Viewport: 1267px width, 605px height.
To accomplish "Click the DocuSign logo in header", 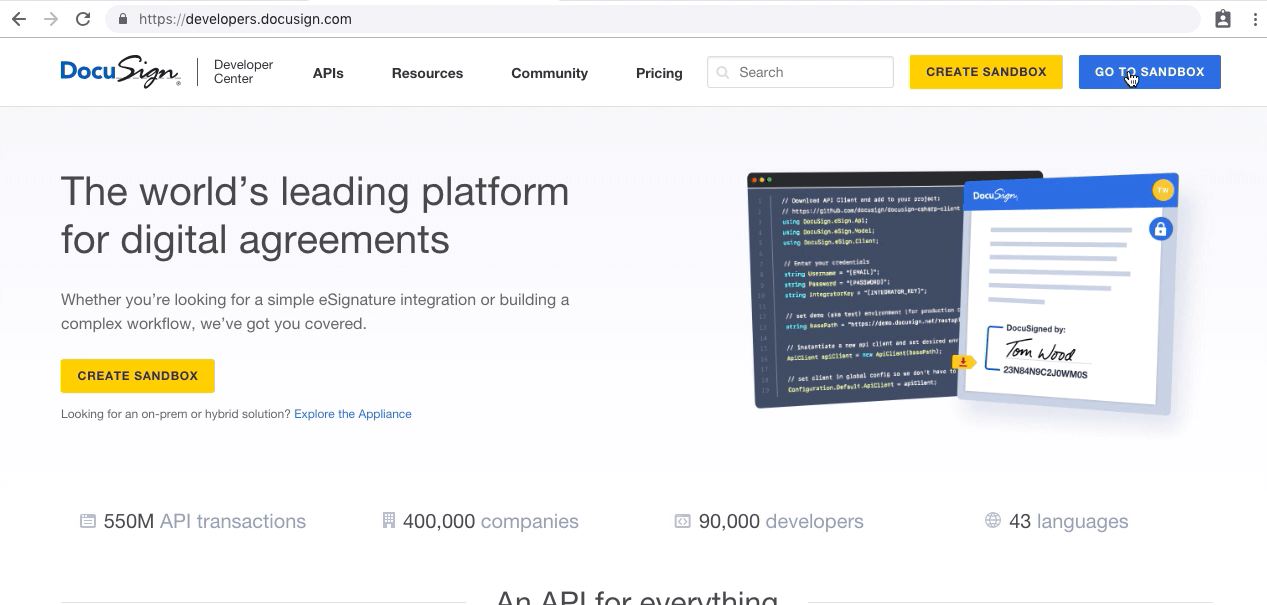I will pos(120,72).
